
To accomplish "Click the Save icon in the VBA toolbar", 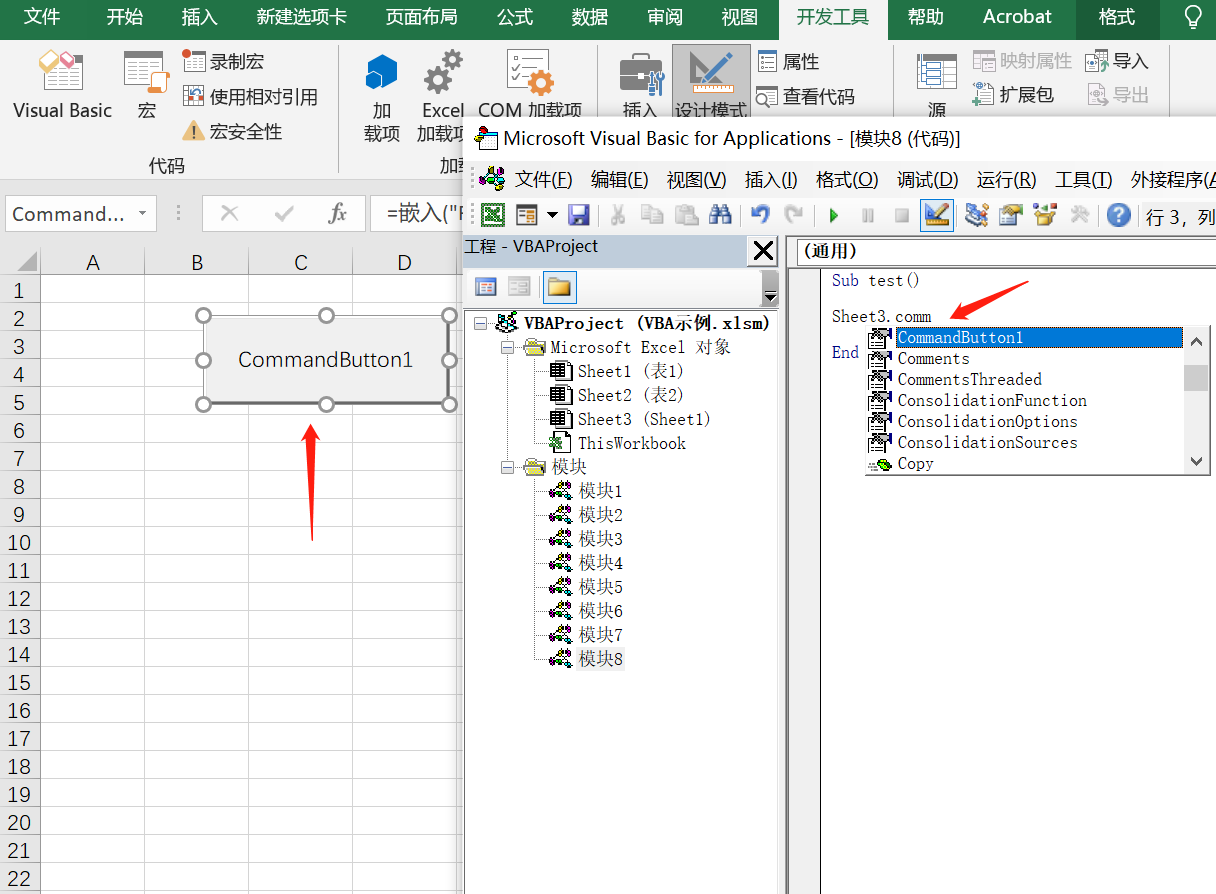I will tap(579, 214).
